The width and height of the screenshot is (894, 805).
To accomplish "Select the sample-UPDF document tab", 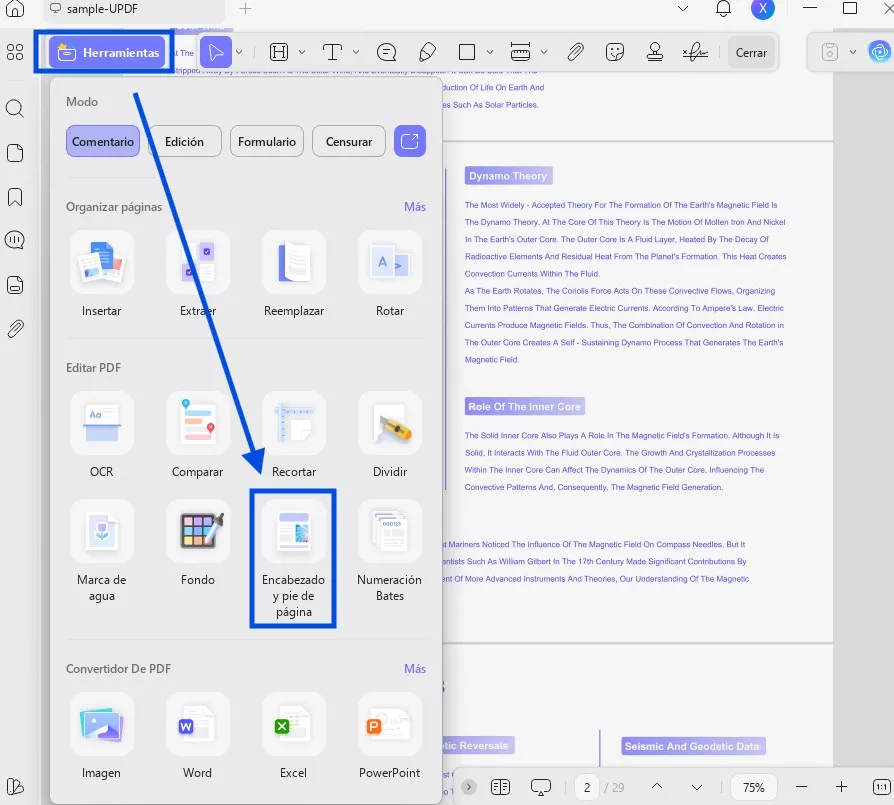I will tap(134, 9).
